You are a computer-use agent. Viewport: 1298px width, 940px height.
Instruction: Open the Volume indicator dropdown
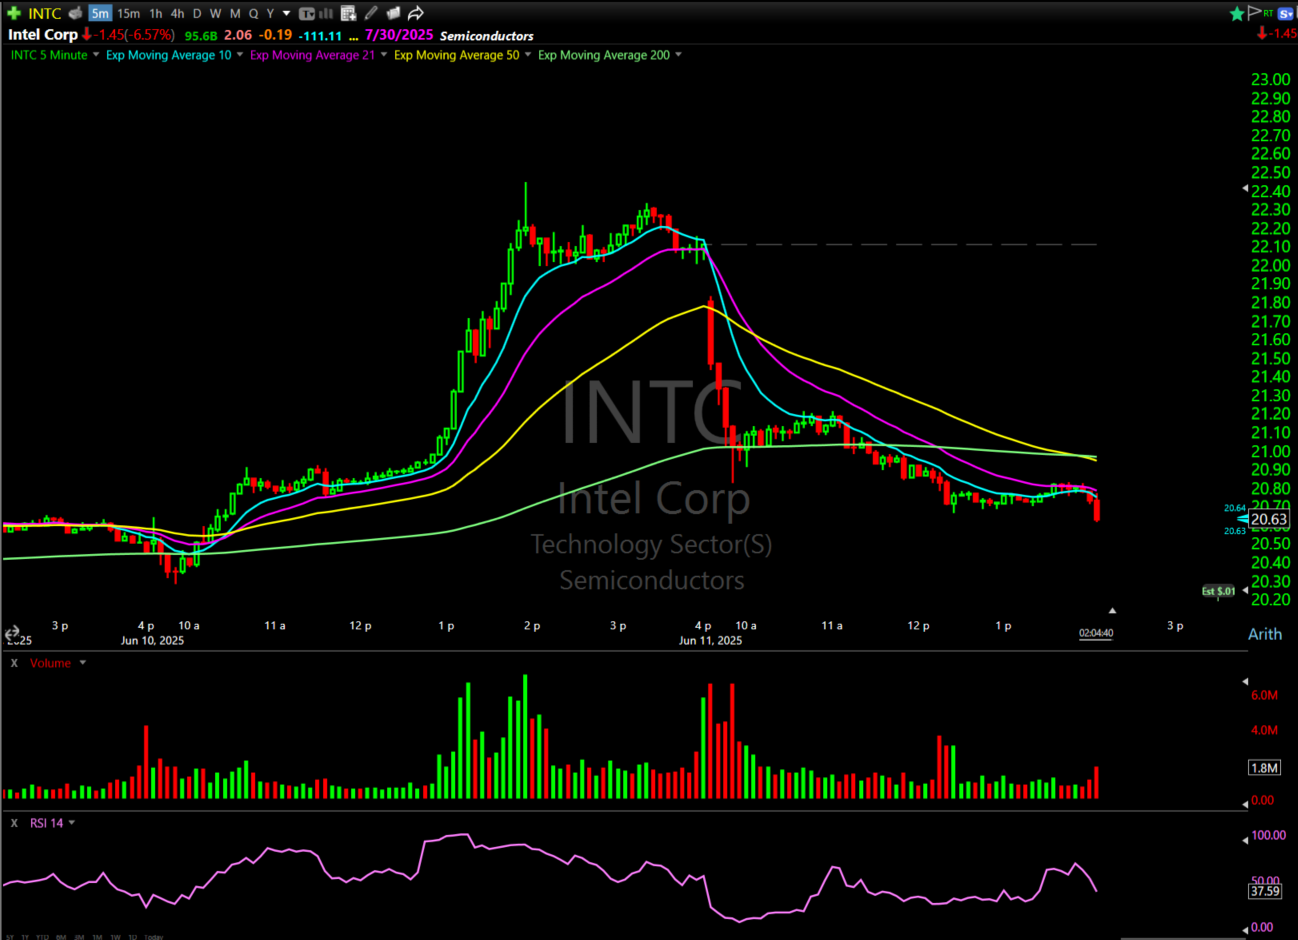82,663
